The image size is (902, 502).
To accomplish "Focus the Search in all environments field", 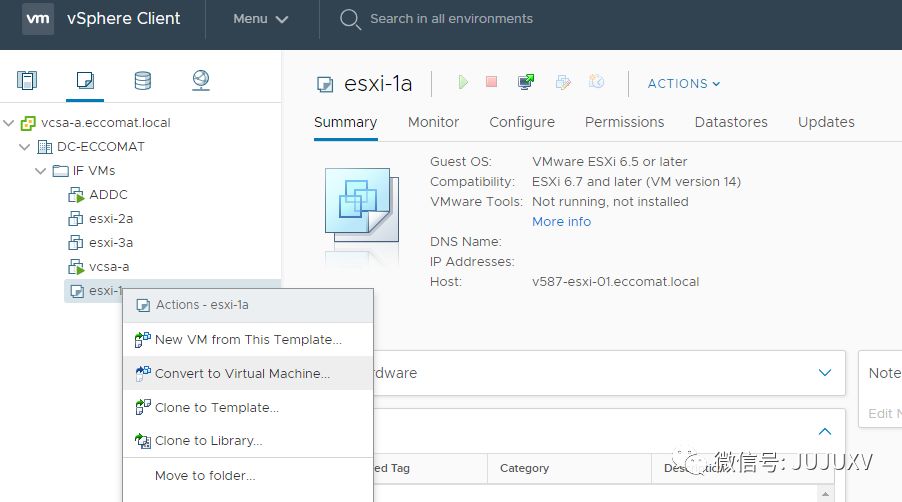I will [x=452, y=19].
